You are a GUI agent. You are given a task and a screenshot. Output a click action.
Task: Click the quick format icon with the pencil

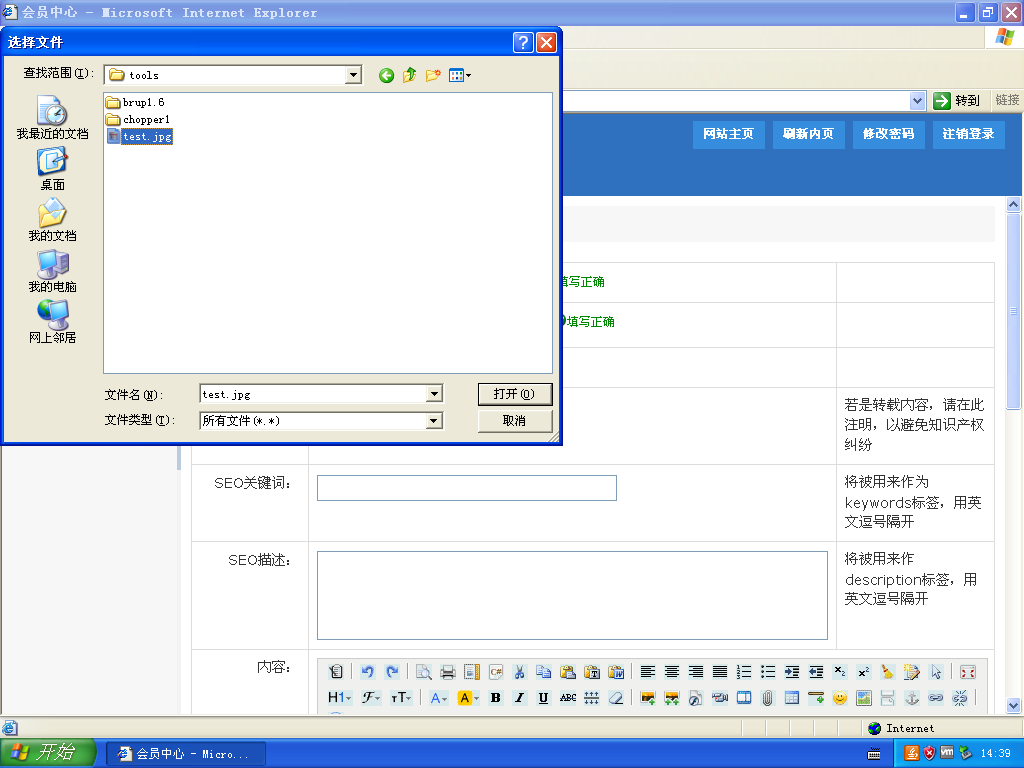click(x=912, y=671)
